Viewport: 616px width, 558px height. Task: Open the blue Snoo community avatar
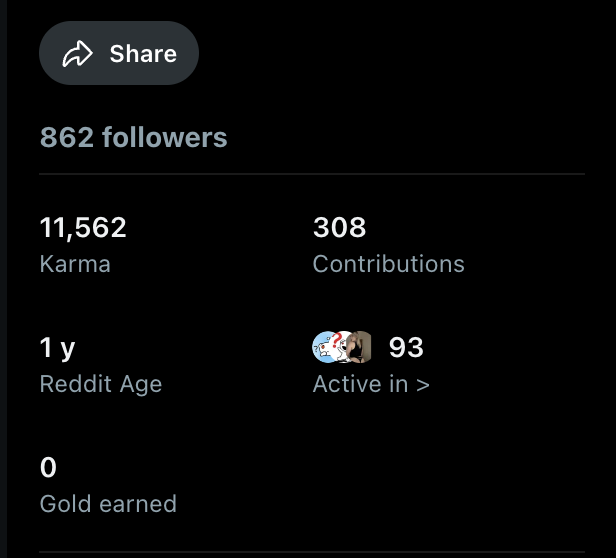pyautogui.click(x=324, y=347)
